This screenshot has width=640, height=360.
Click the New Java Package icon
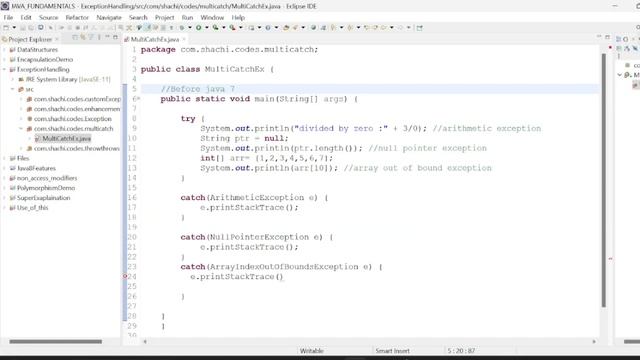(x=252, y=28)
